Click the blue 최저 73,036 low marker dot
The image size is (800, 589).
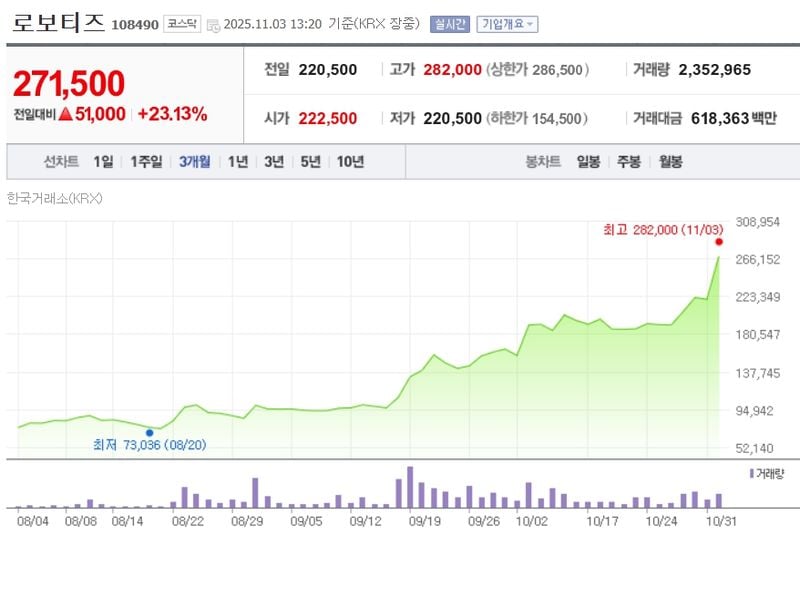pos(149,432)
